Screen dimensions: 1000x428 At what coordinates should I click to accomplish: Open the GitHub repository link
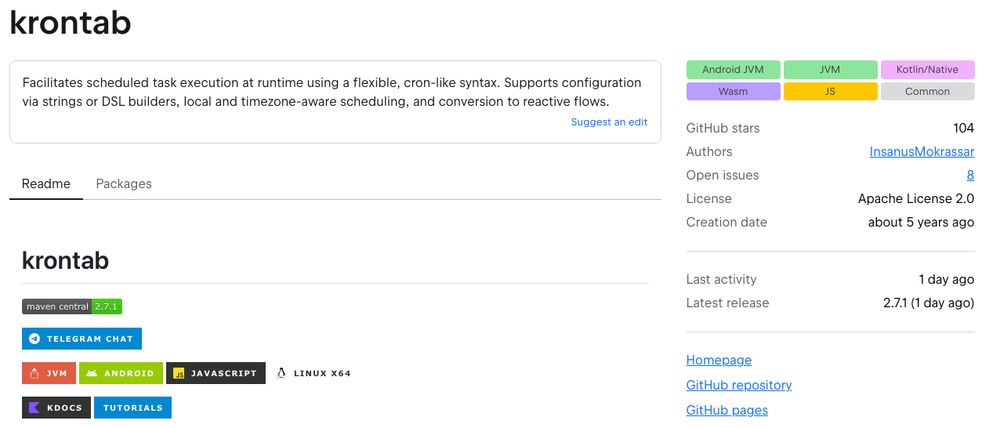point(738,385)
